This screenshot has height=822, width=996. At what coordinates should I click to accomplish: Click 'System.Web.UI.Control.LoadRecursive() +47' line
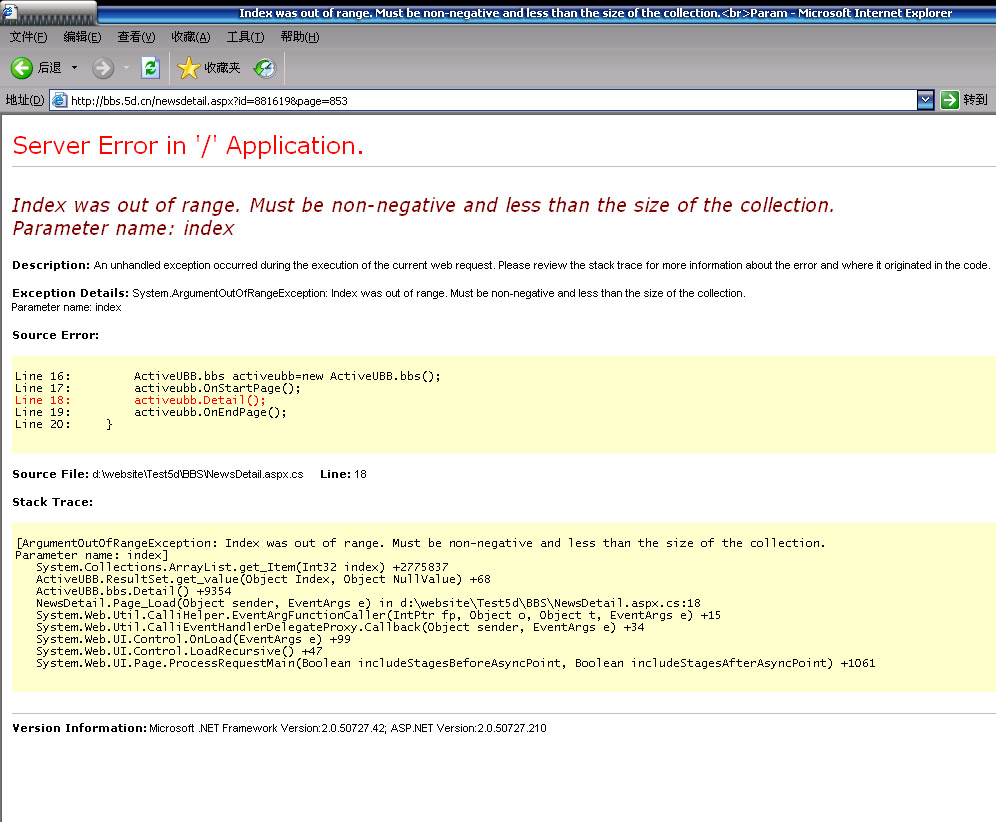pos(179,651)
